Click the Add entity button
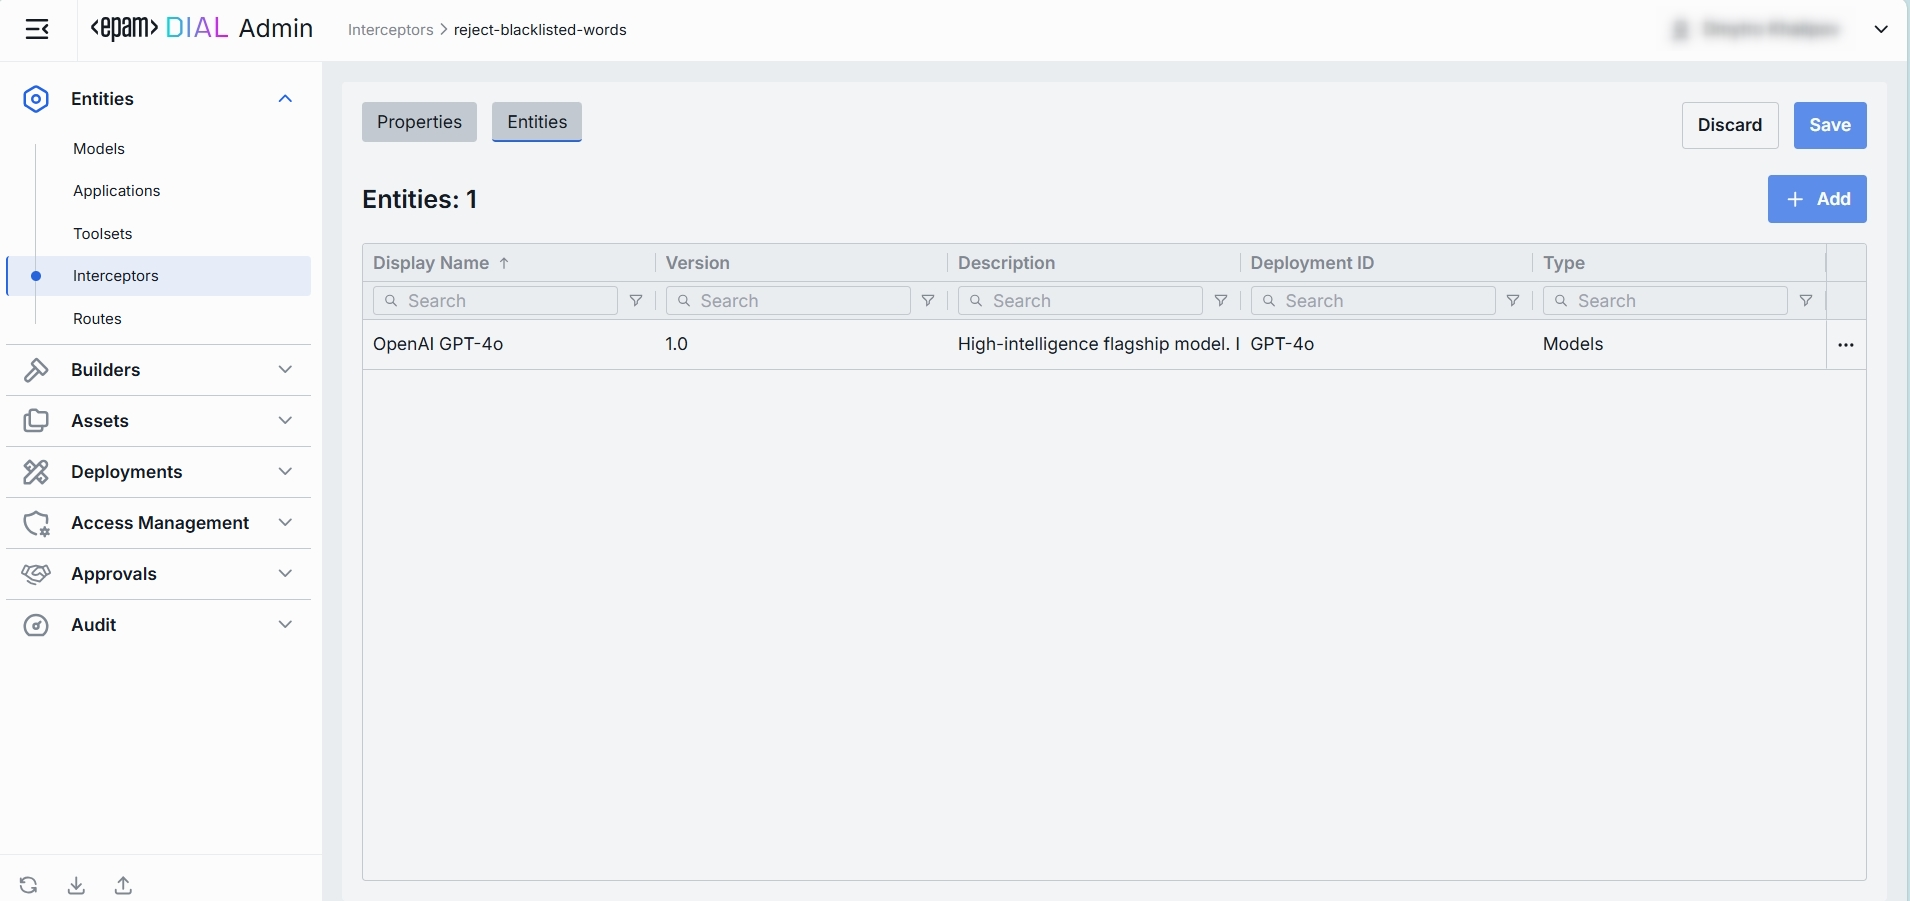Image resolution: width=1910 pixels, height=901 pixels. (x=1816, y=199)
